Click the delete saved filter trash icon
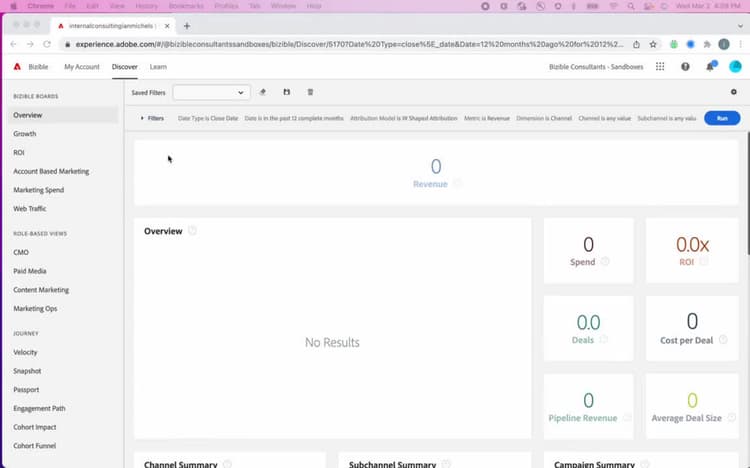 (310, 92)
